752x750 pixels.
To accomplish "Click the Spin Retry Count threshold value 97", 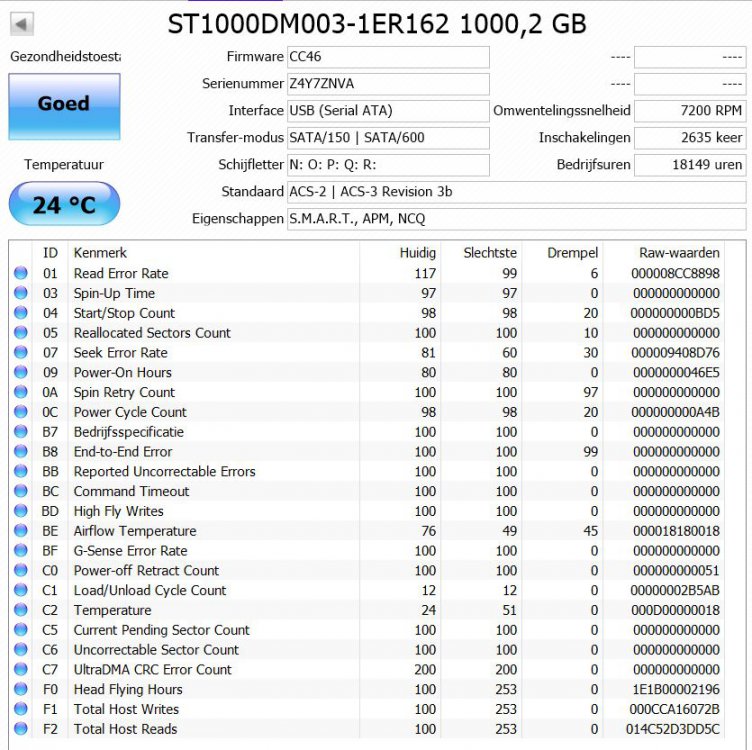I will 590,392.
